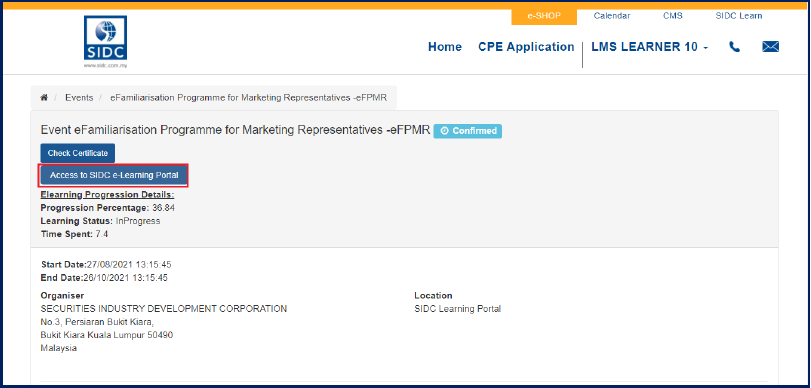Click Access to SIDC e-Learning Portal
Viewport: 811px width, 388px height.
click(114, 175)
